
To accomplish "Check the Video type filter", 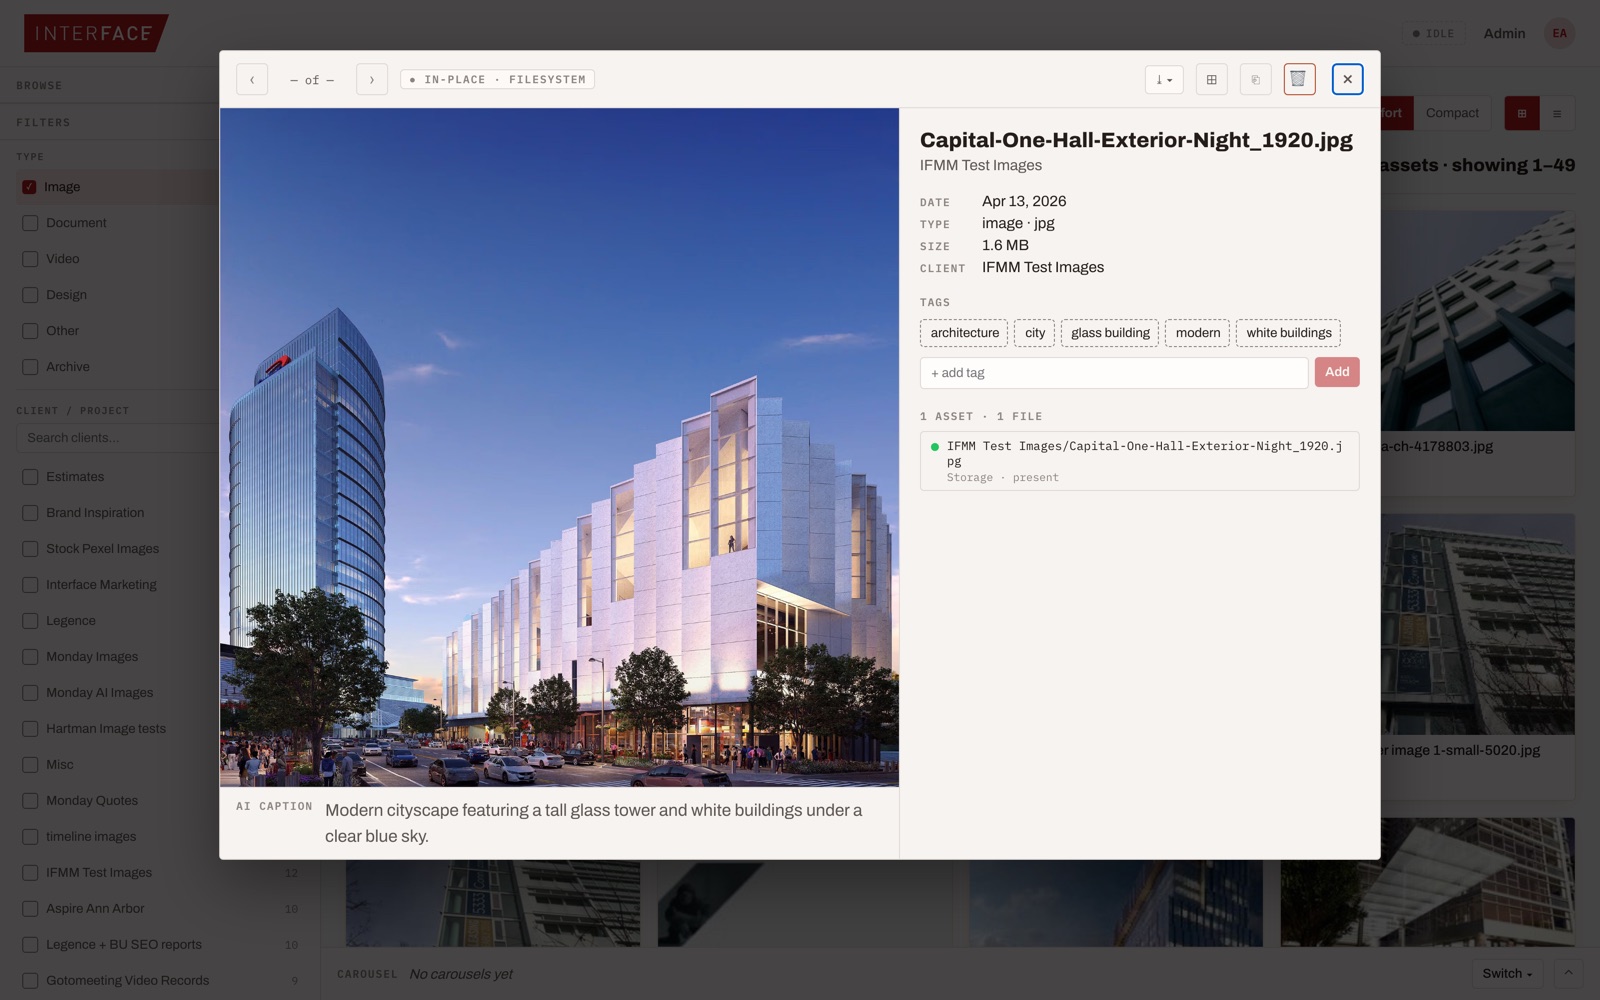I will click(30, 259).
